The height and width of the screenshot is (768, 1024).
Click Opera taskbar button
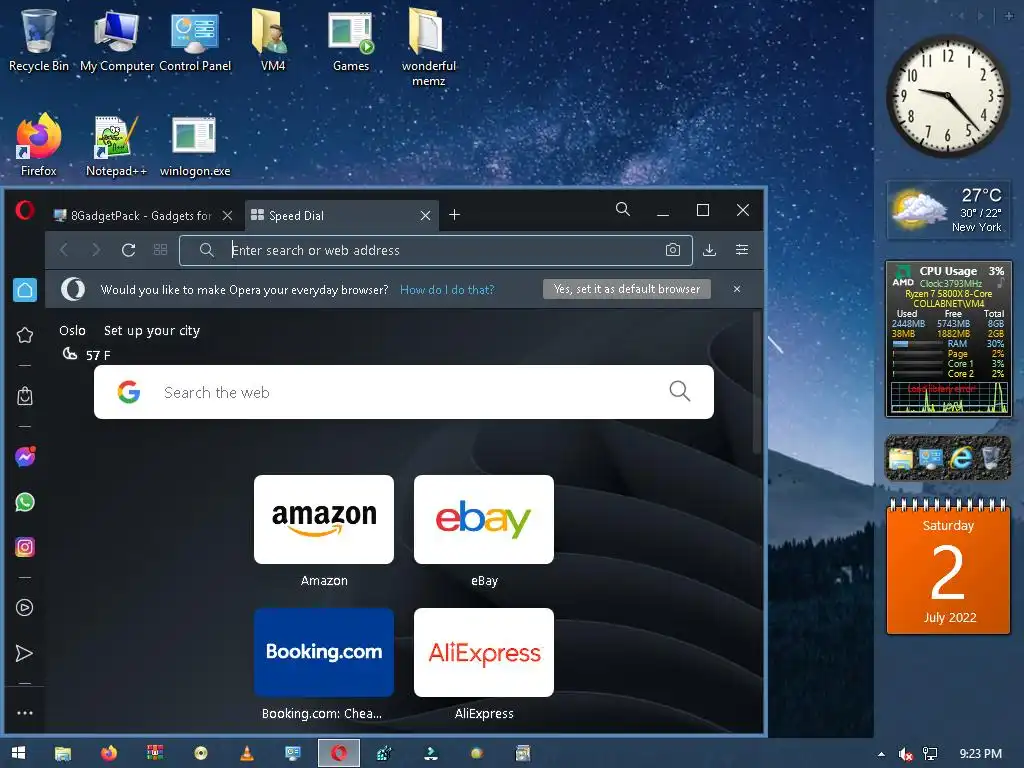pyautogui.click(x=338, y=753)
